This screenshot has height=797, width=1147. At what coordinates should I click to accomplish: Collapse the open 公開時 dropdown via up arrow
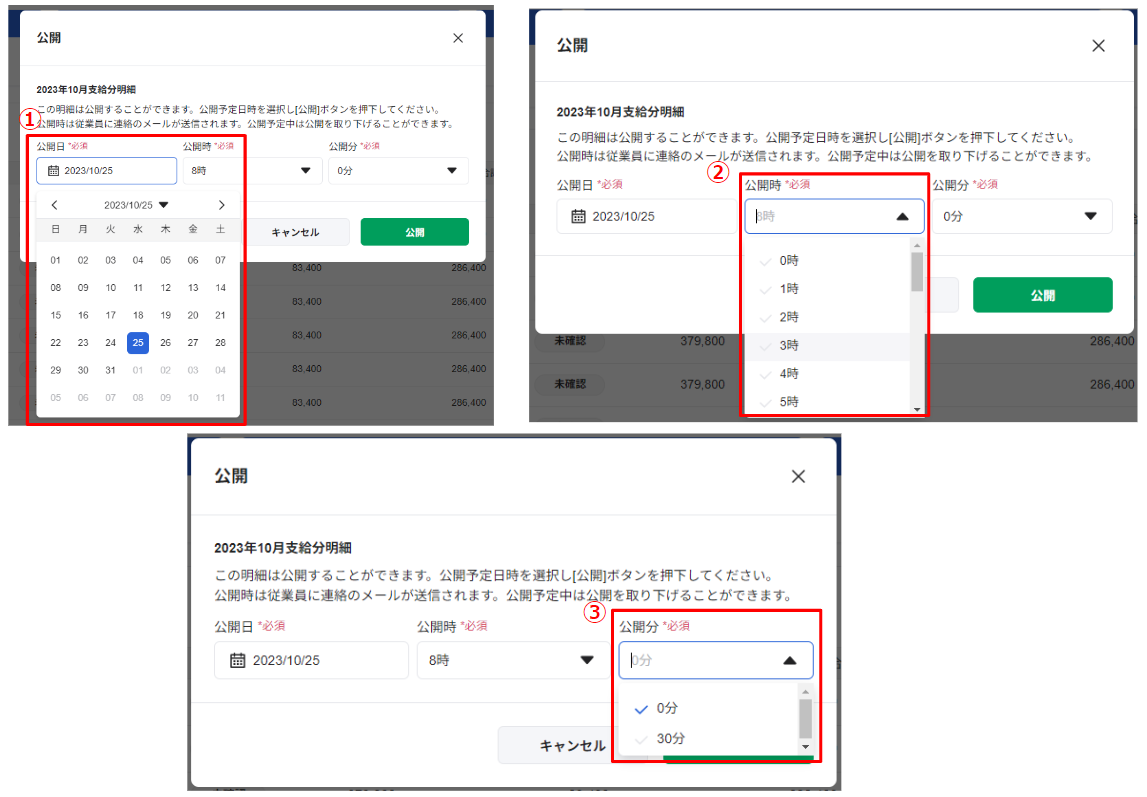(902, 216)
